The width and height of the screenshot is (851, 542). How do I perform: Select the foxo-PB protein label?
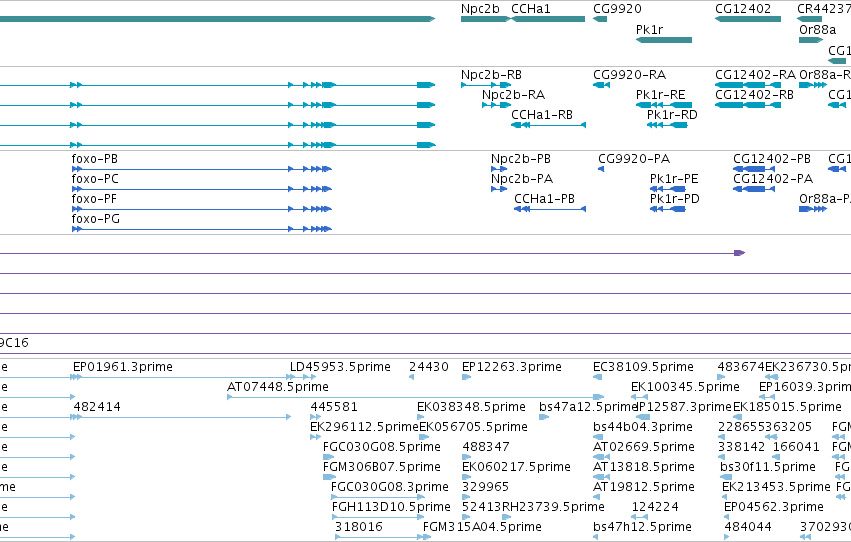(x=94, y=159)
